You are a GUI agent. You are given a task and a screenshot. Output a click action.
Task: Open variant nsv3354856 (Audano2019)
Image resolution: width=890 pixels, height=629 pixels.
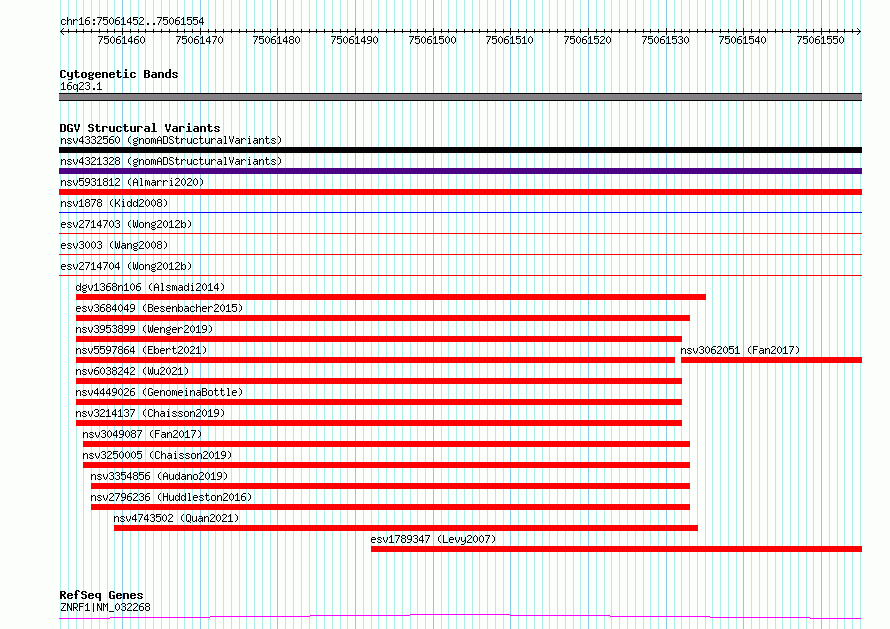[159, 476]
